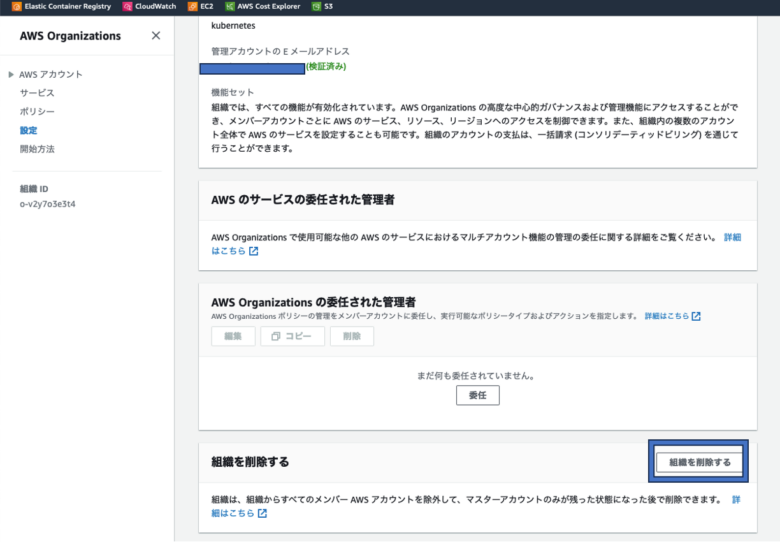Viewport: 780px width, 542px height.
Task: Click external link icon under AWS services admin
Action: [254, 251]
